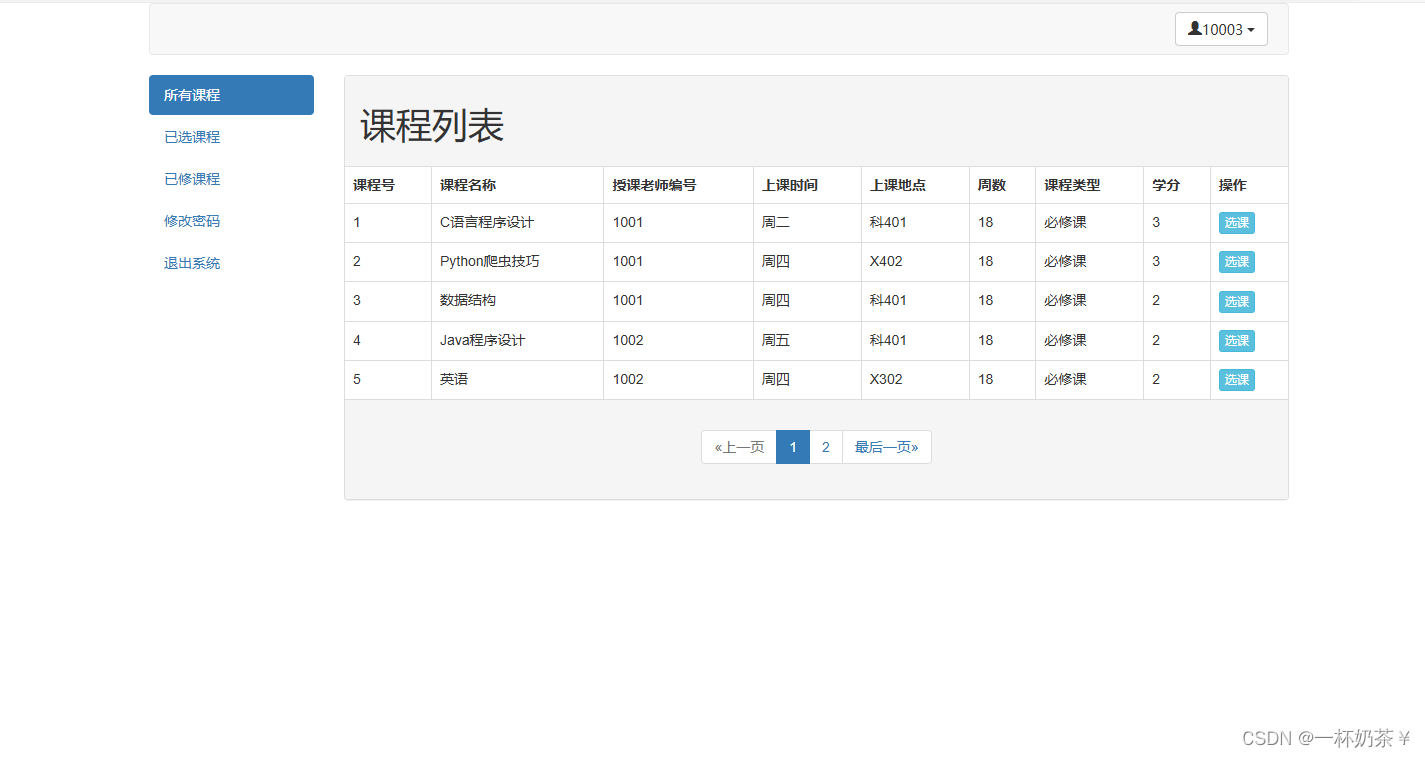Image resolution: width=1425 pixels, height=758 pixels.
Task: Click the 课程列表 heading
Action: (x=432, y=126)
